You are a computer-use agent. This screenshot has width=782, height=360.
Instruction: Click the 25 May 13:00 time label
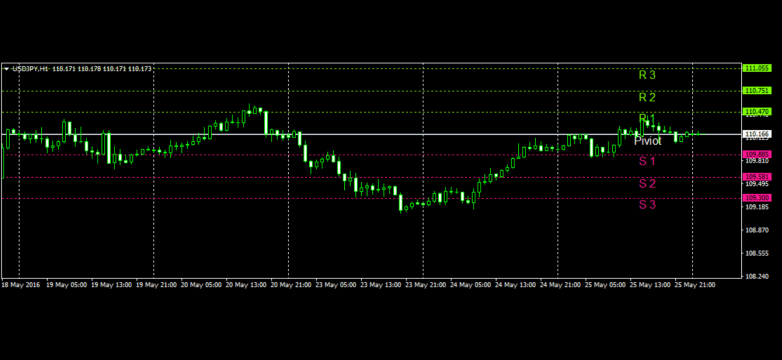coord(650,285)
